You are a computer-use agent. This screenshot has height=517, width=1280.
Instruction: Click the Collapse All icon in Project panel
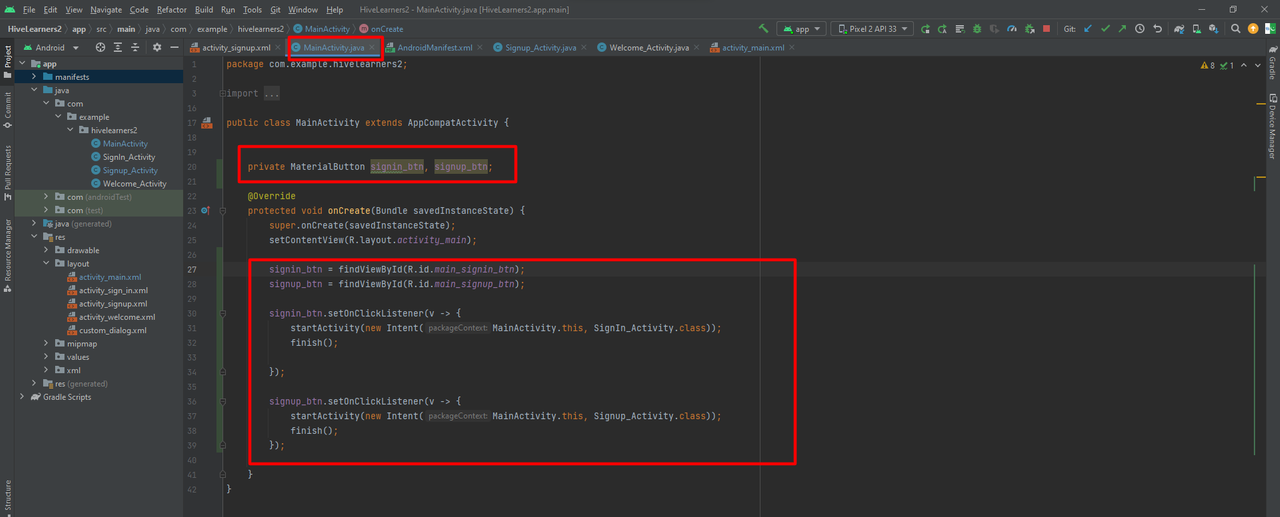(x=137, y=47)
